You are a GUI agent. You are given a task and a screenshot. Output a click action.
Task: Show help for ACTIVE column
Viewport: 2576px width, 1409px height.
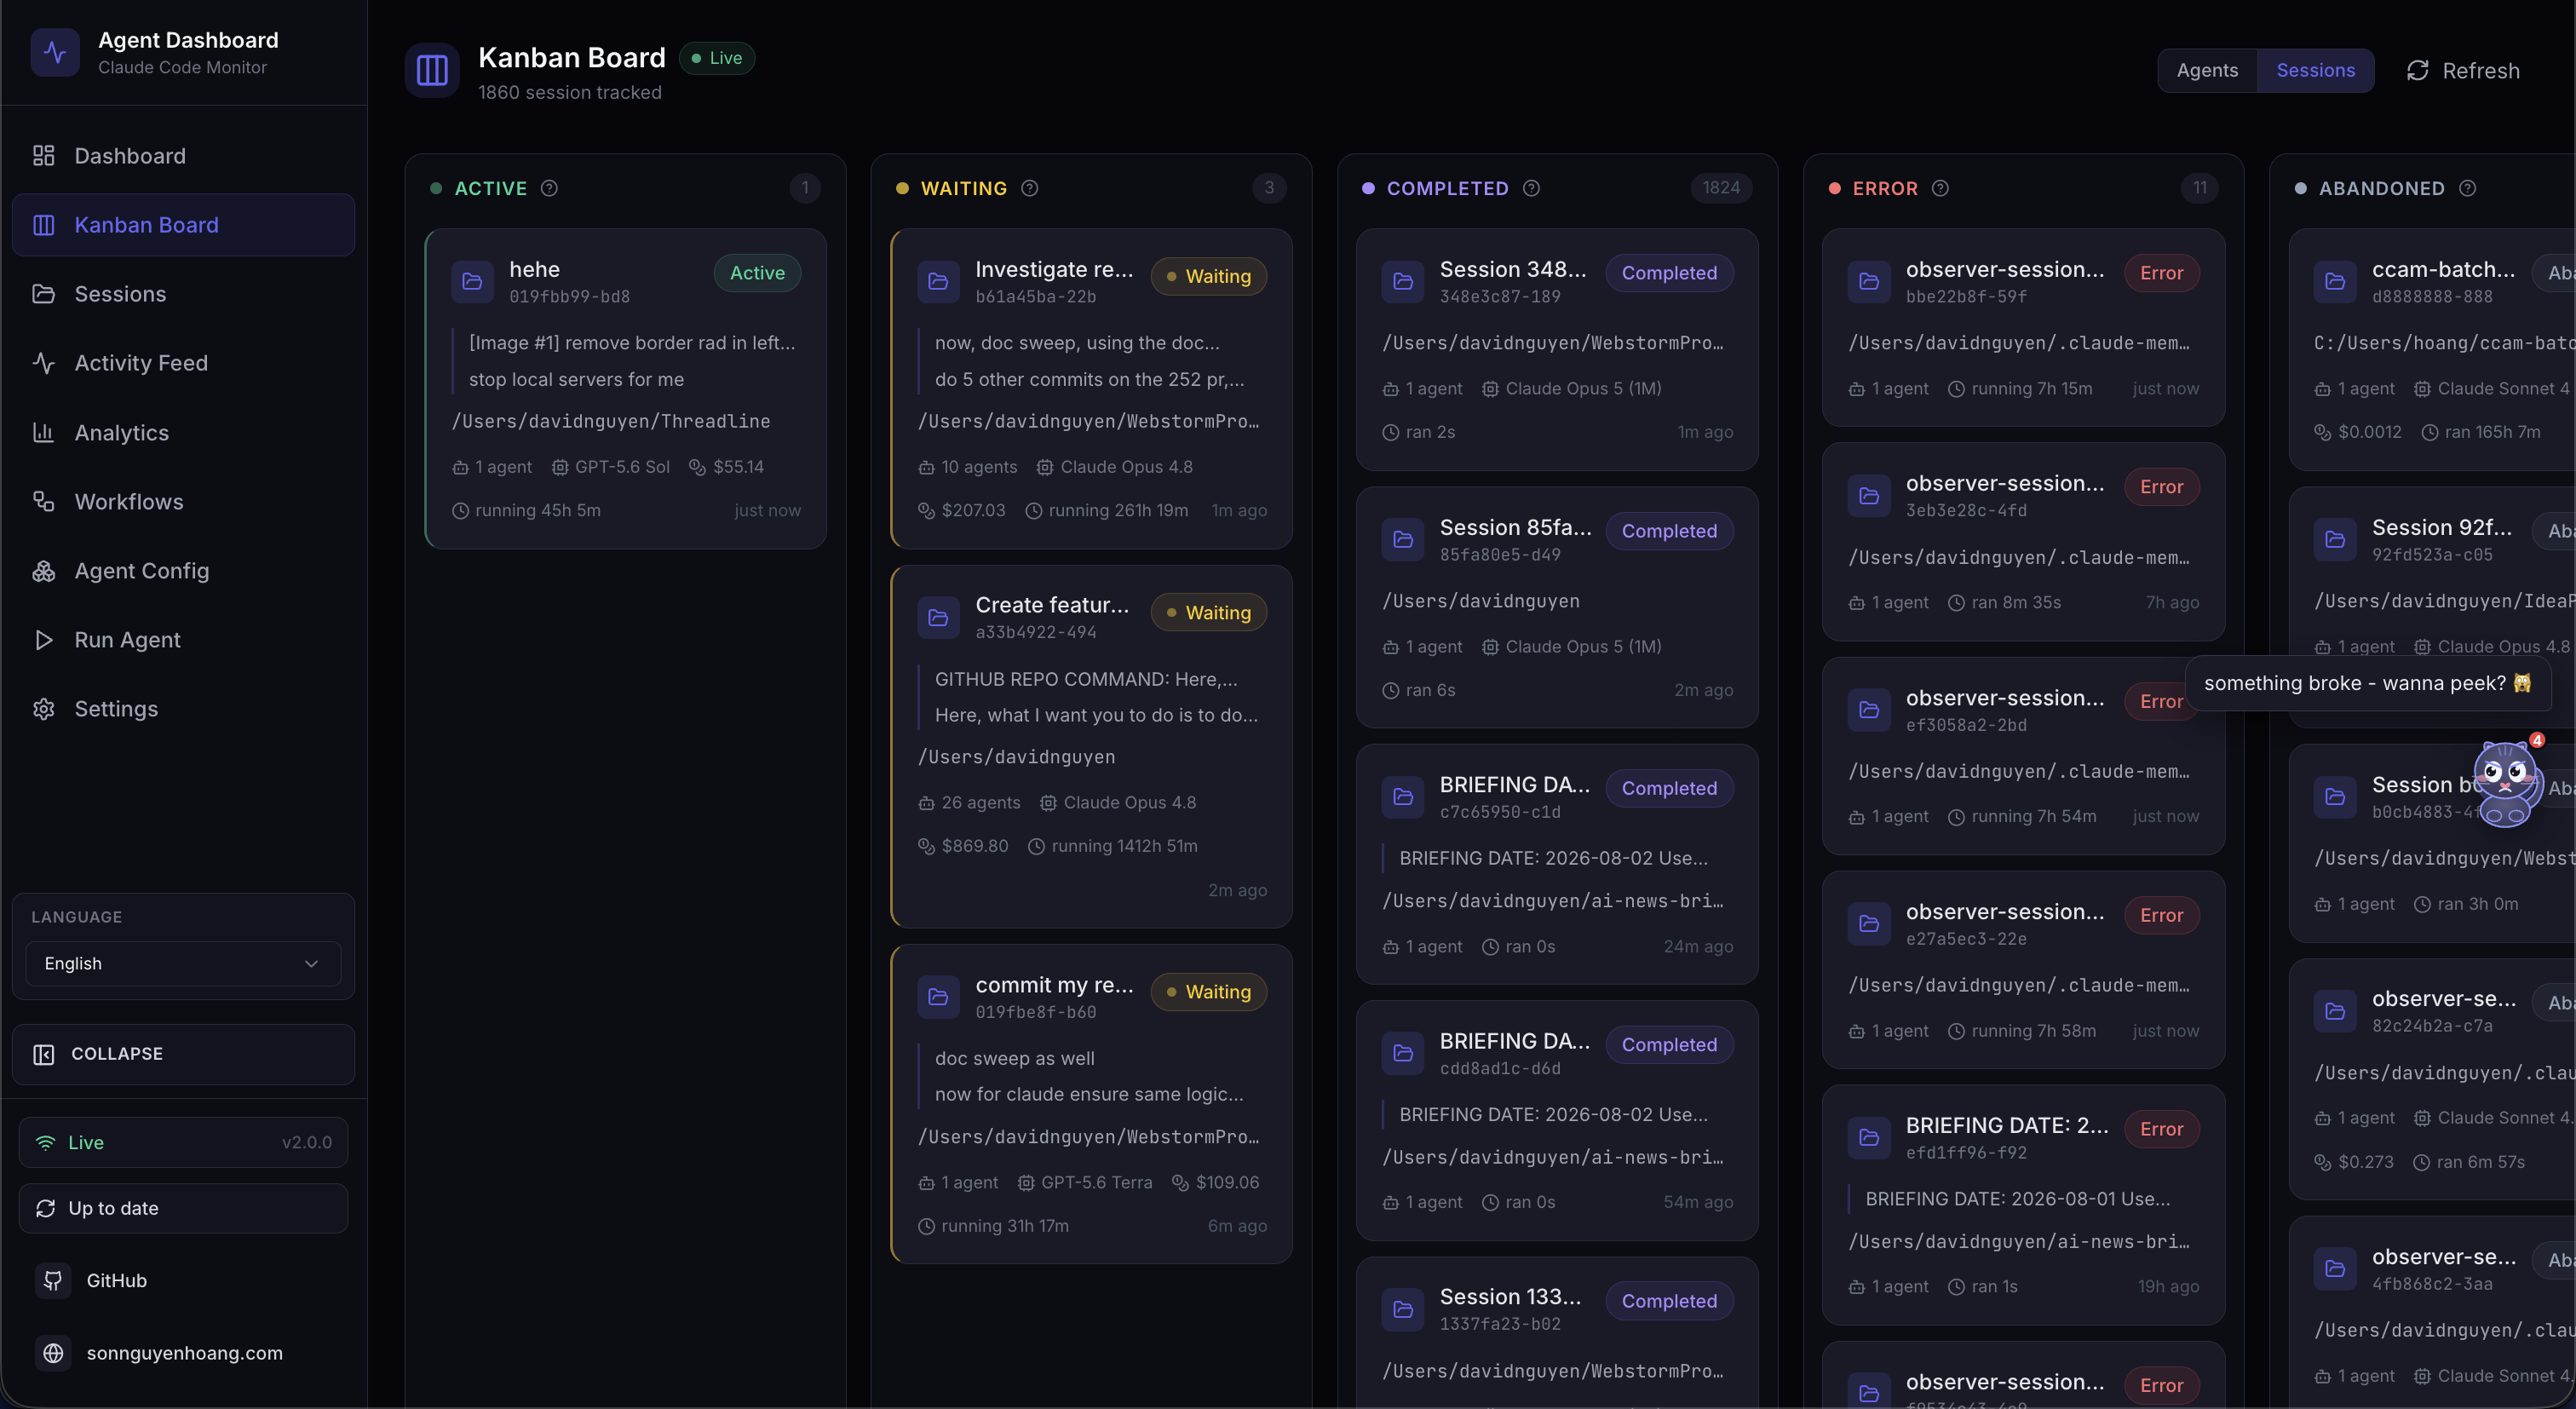549,188
